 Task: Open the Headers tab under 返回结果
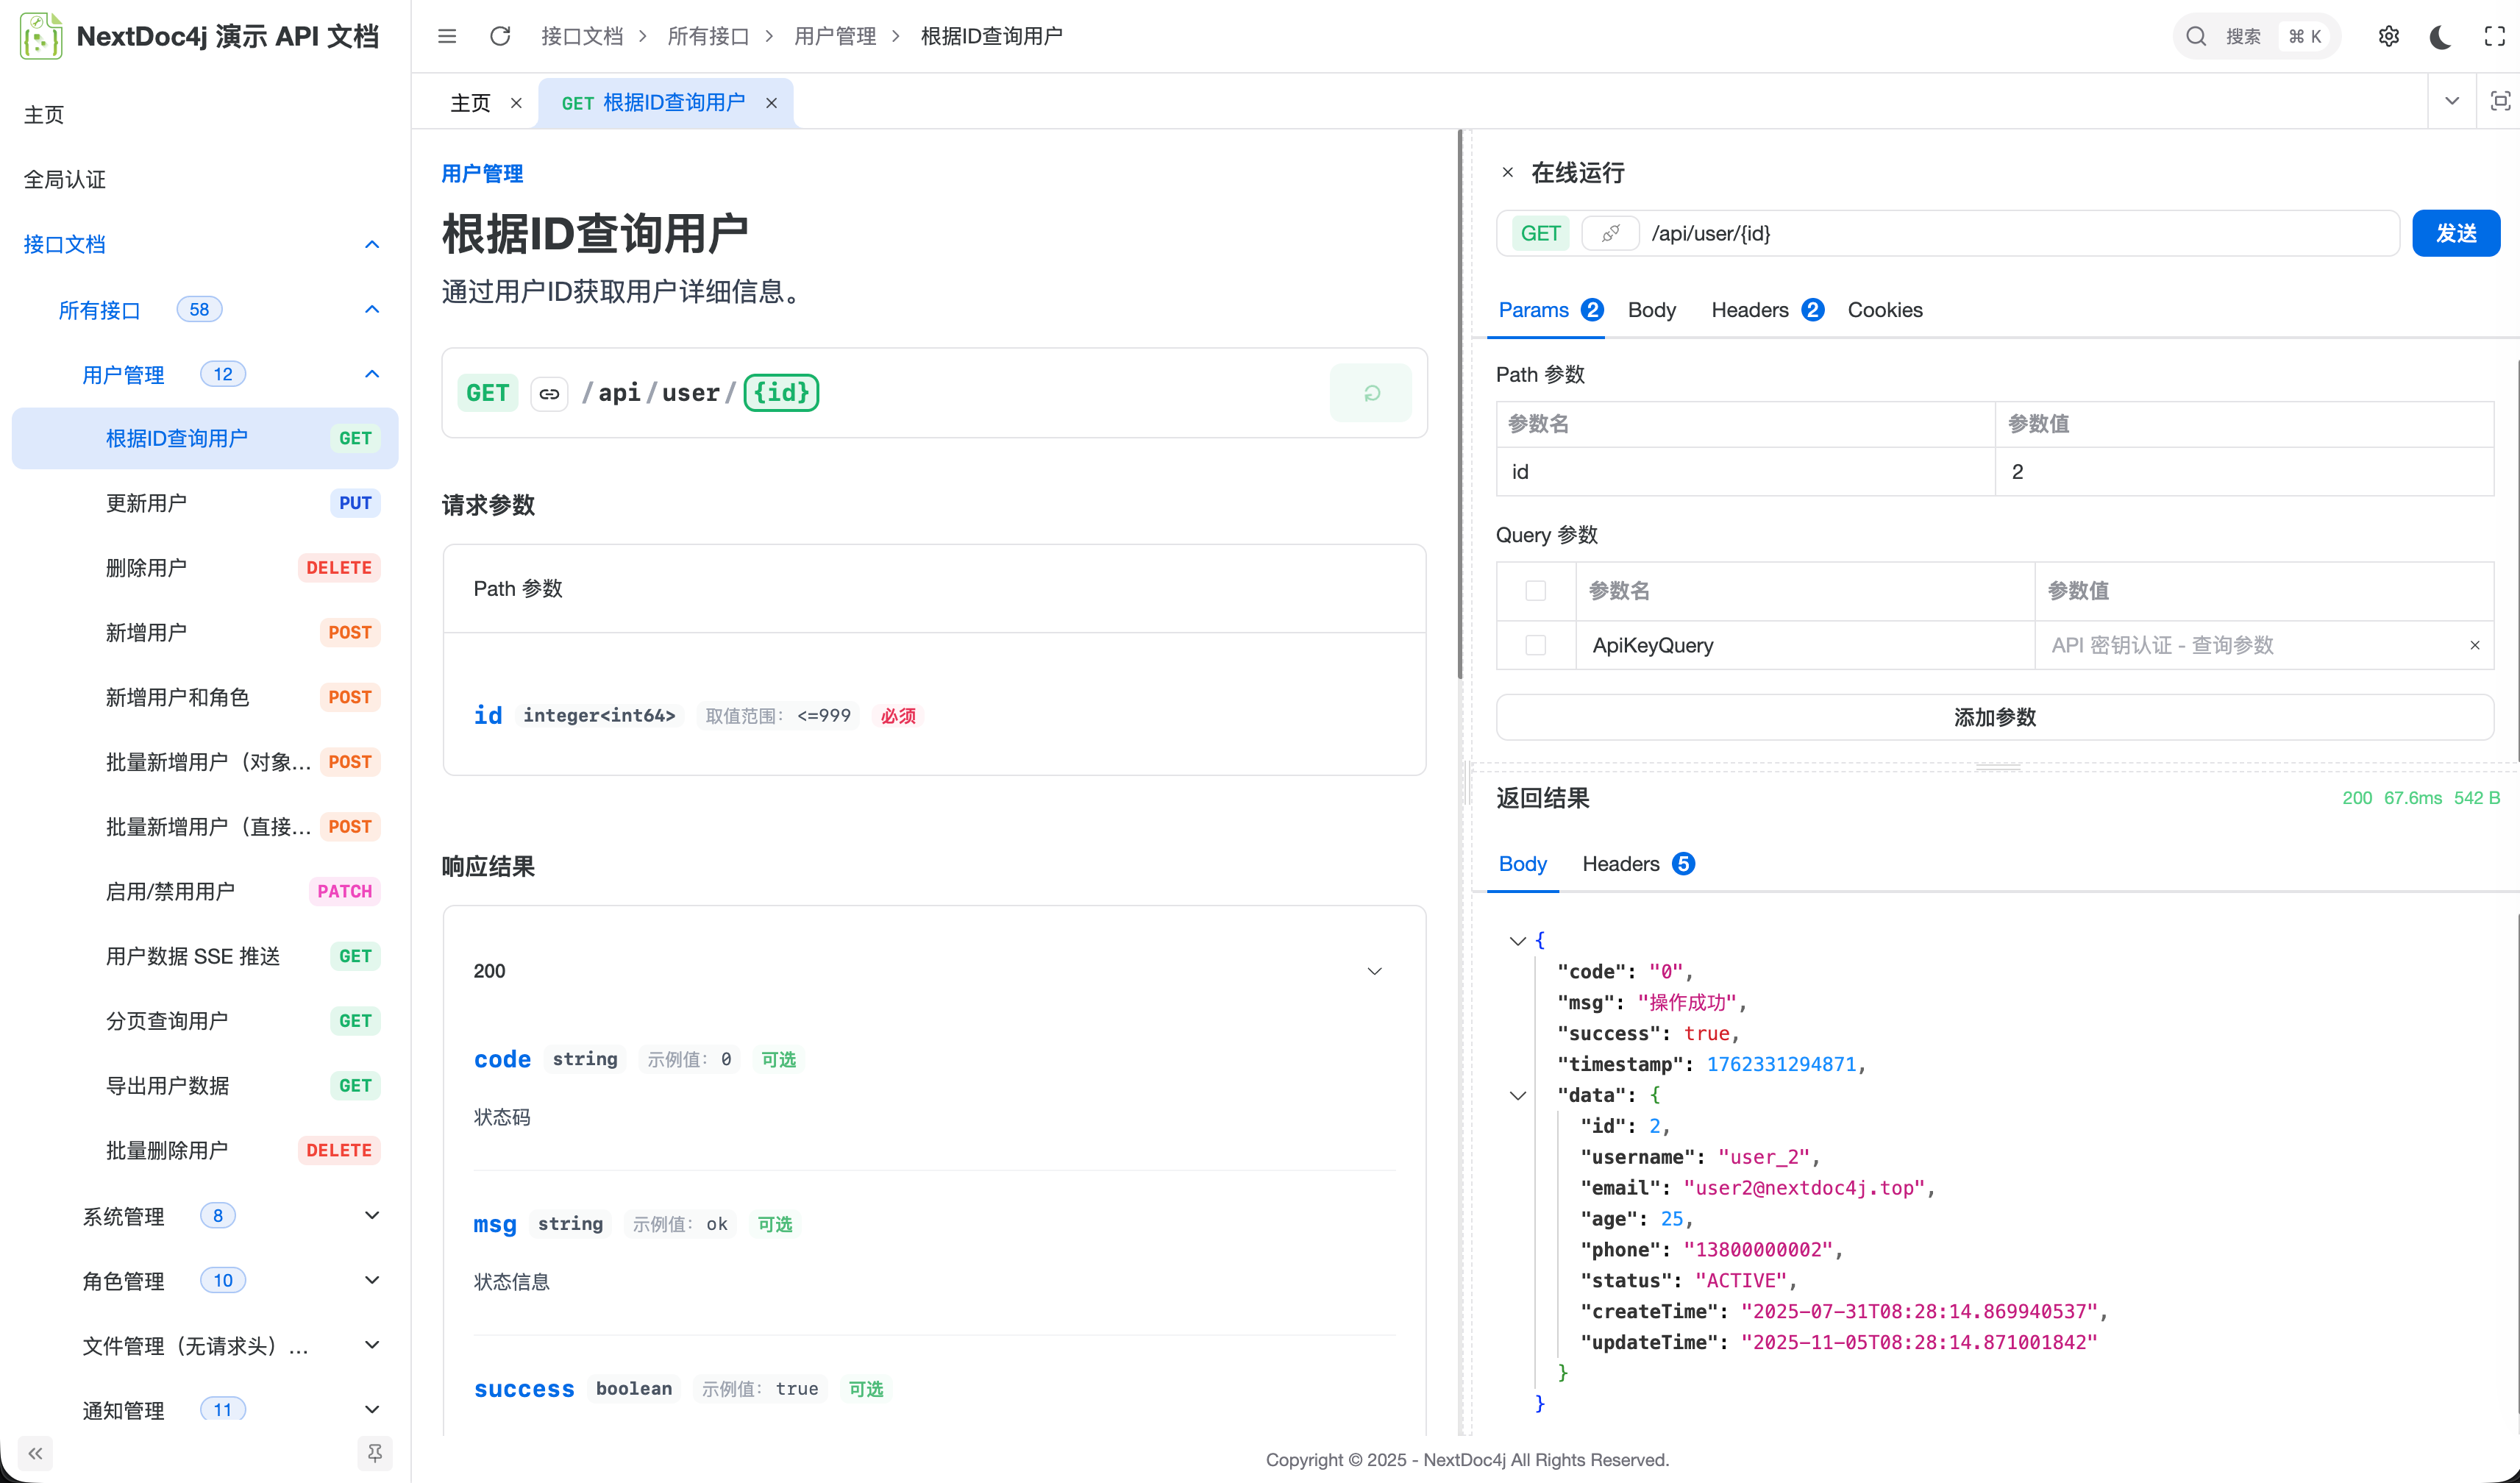pos(1622,864)
